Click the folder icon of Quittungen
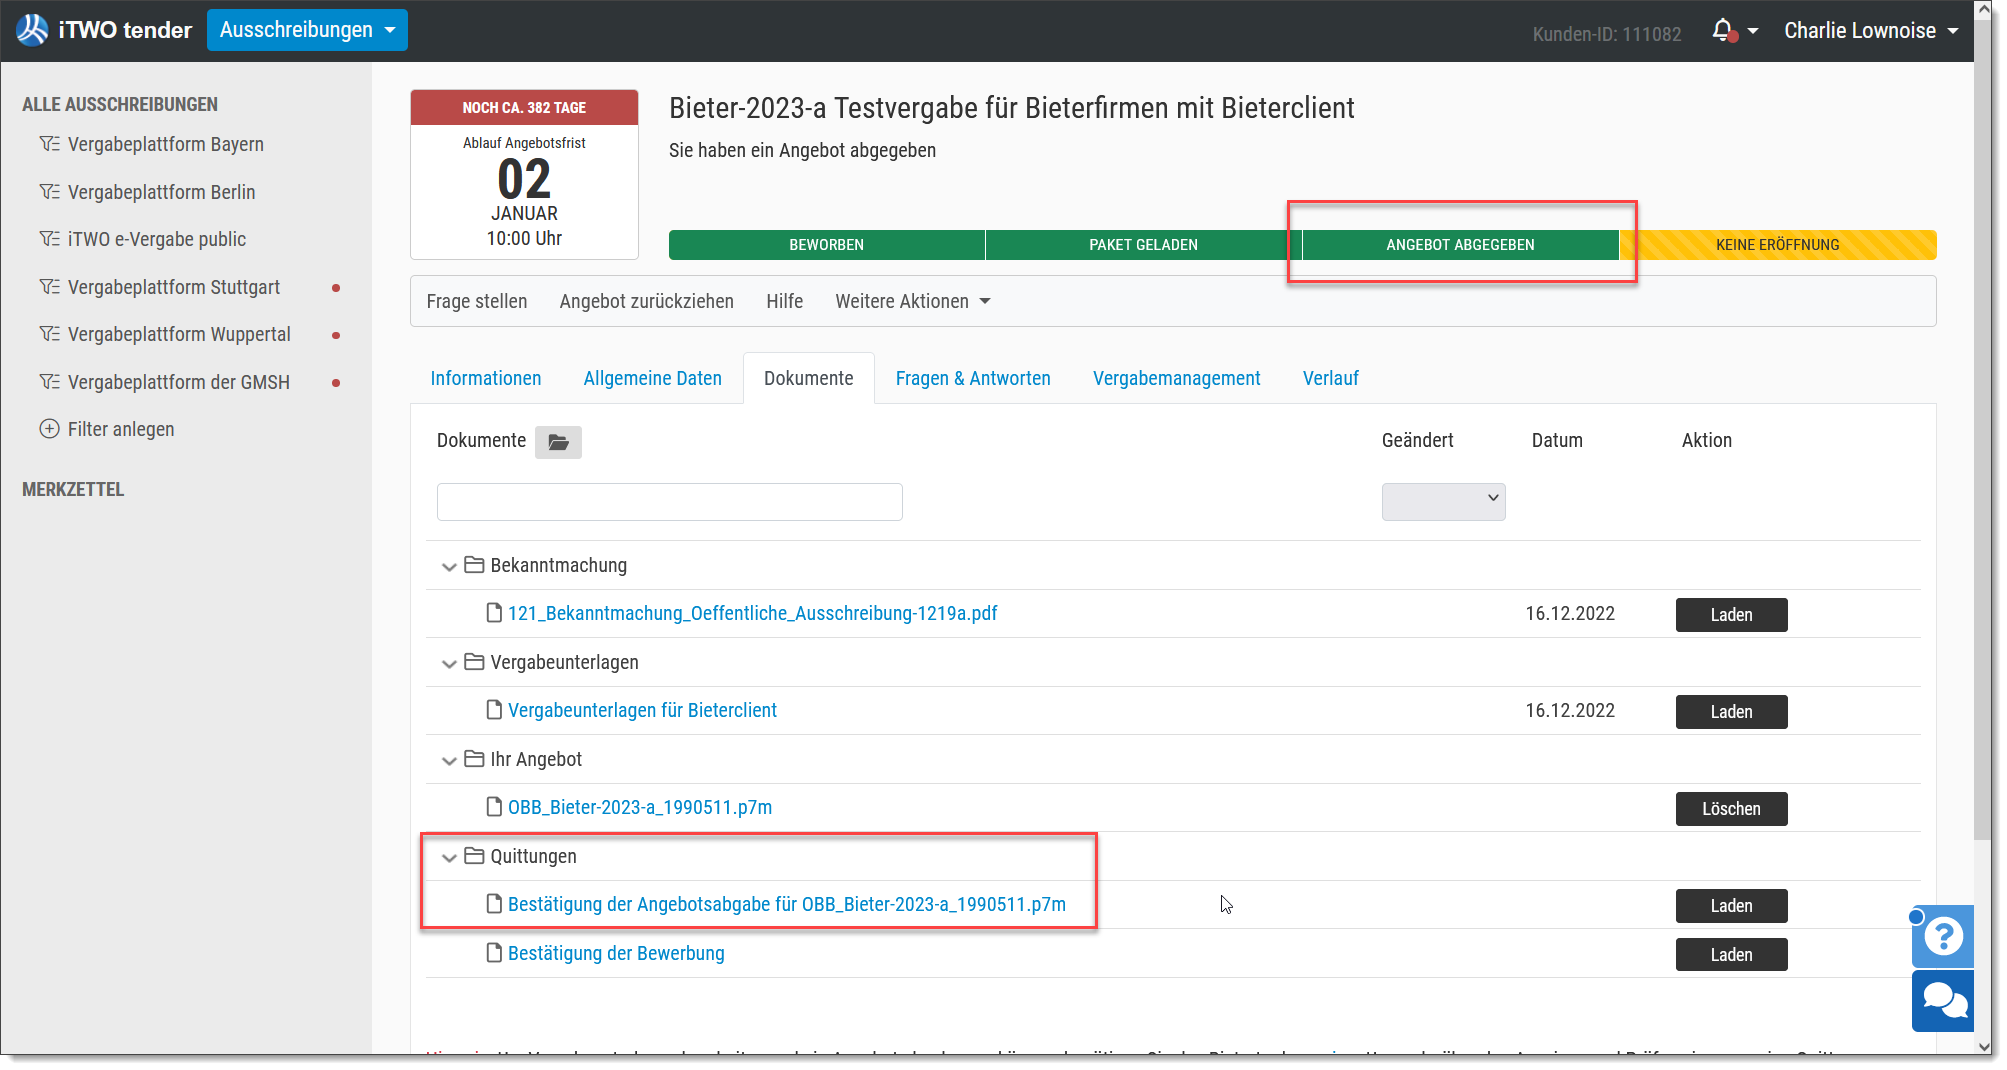This screenshot has height=1070, width=2007. pos(474,856)
